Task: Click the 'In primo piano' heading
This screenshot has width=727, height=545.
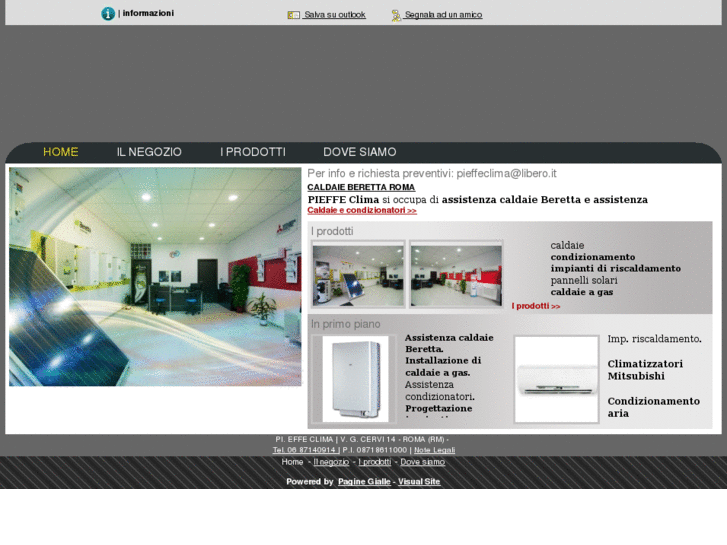Action: pos(345,324)
